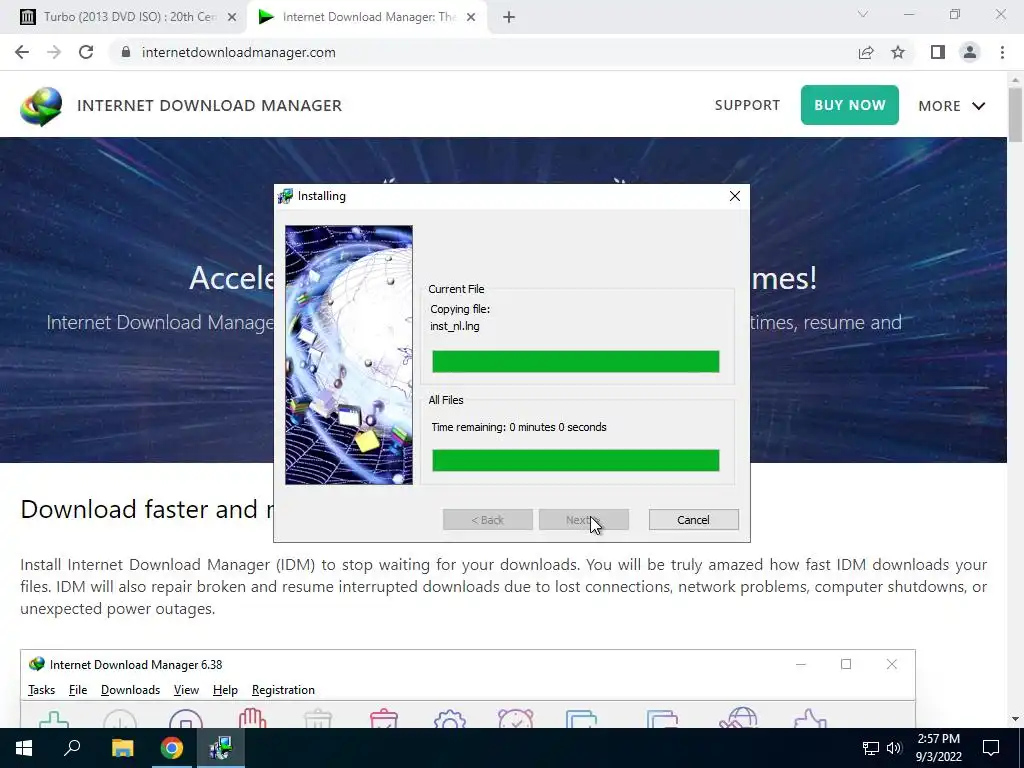The height and width of the screenshot is (768, 1024).
Task: Select the Internet Download Manager tab
Action: pos(367,18)
